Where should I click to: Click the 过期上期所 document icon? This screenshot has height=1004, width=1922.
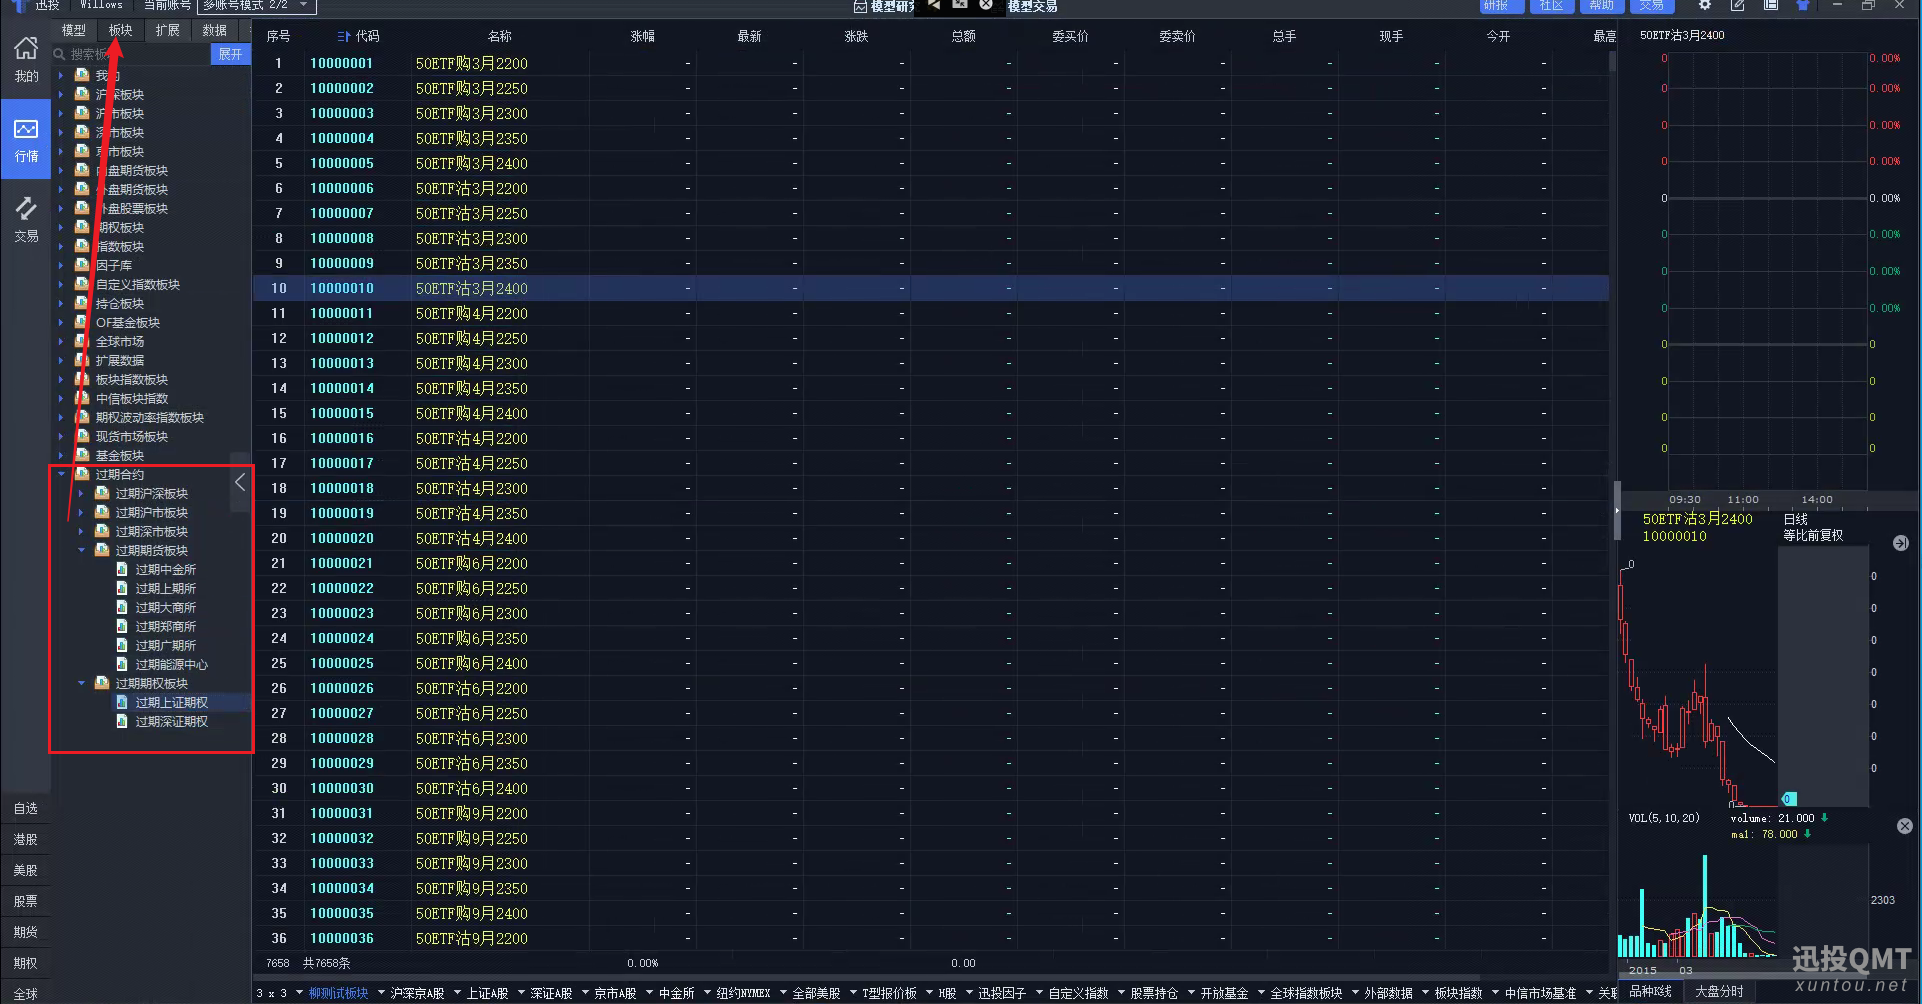tap(122, 588)
